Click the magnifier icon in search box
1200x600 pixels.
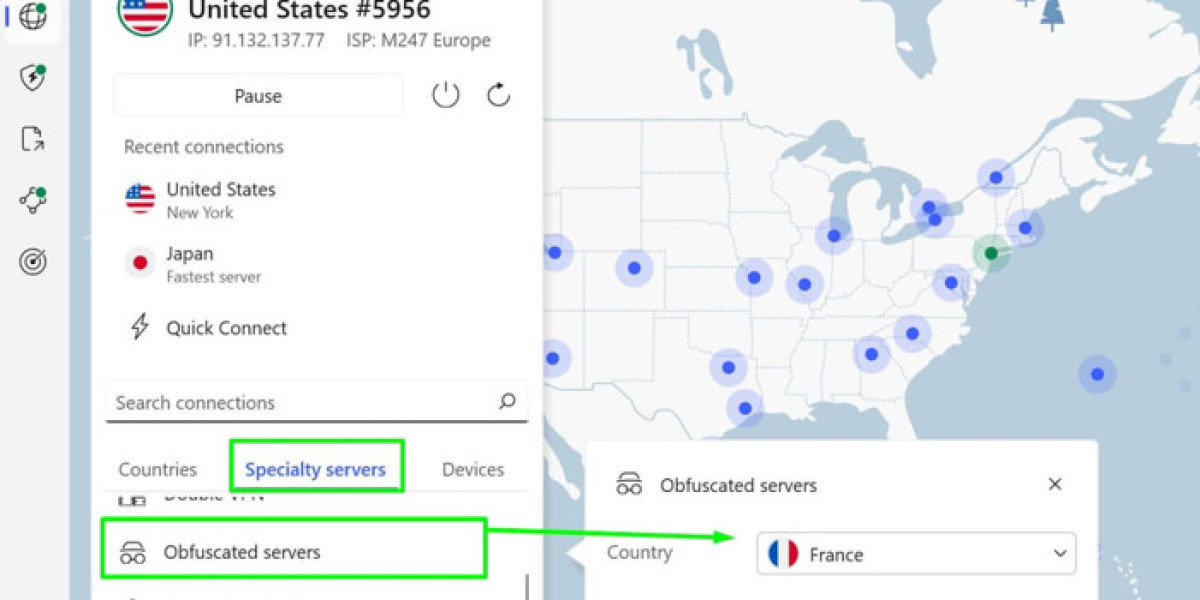pyautogui.click(x=507, y=402)
